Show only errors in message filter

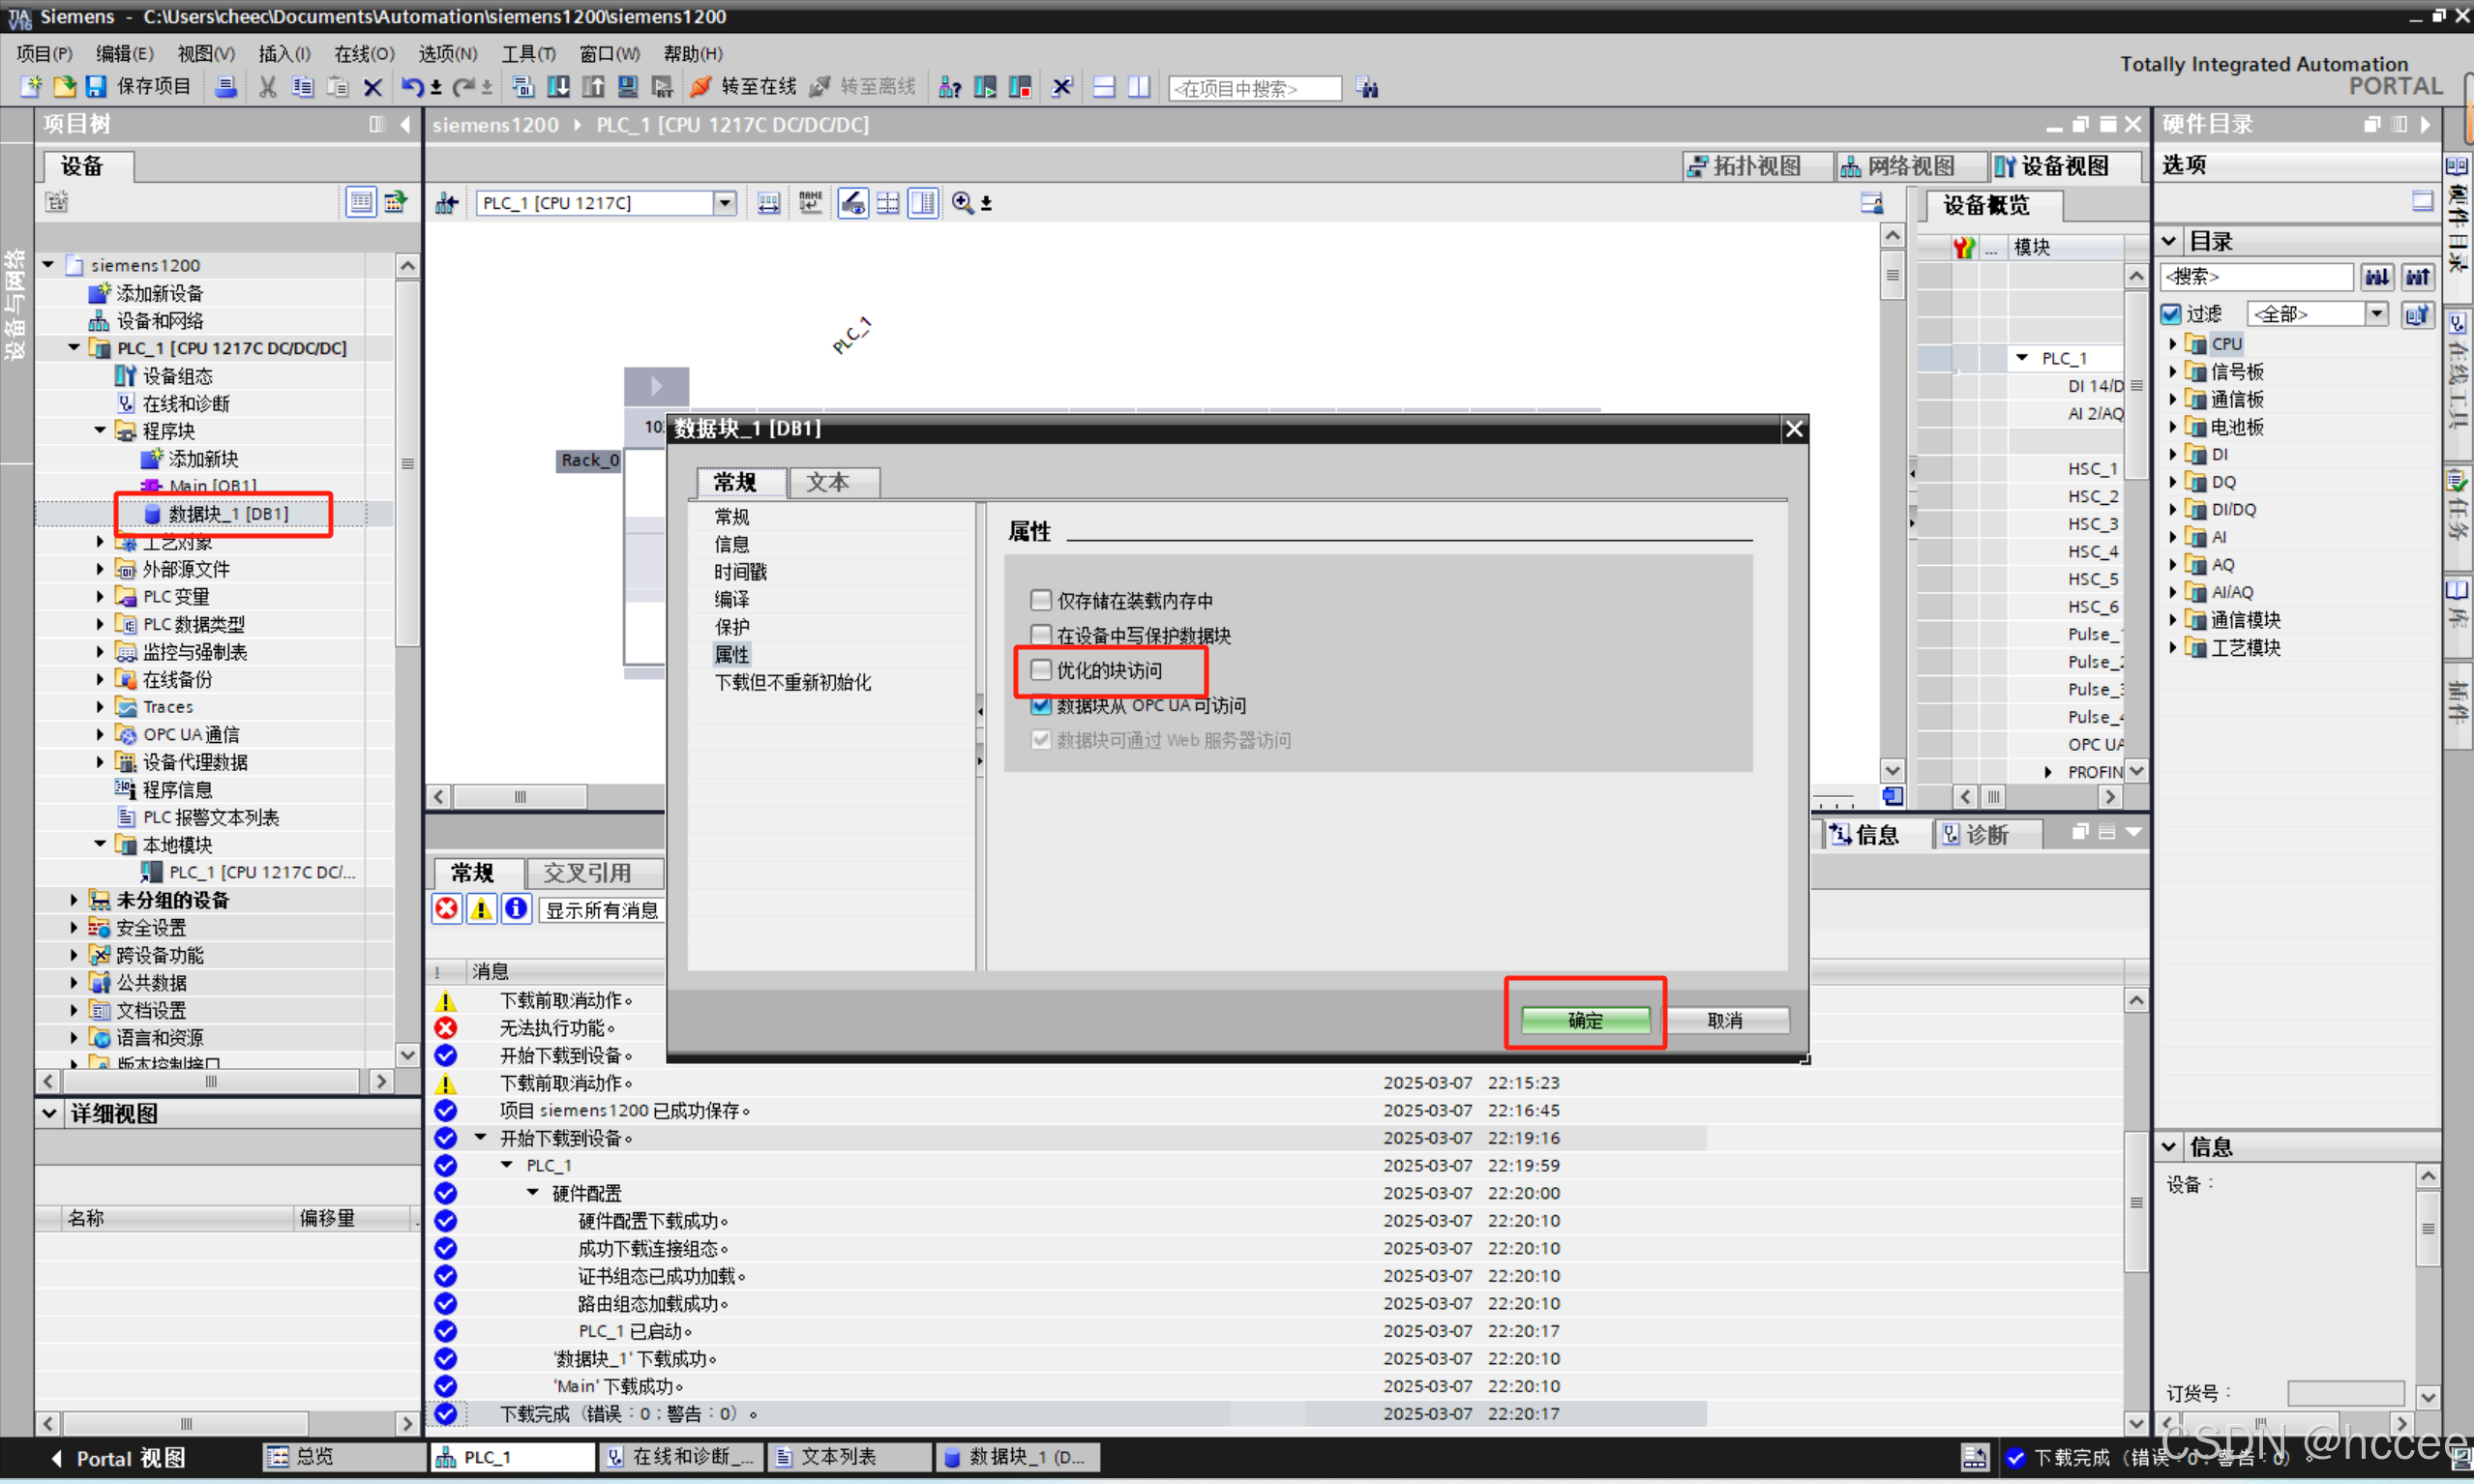pyautogui.click(x=446, y=908)
